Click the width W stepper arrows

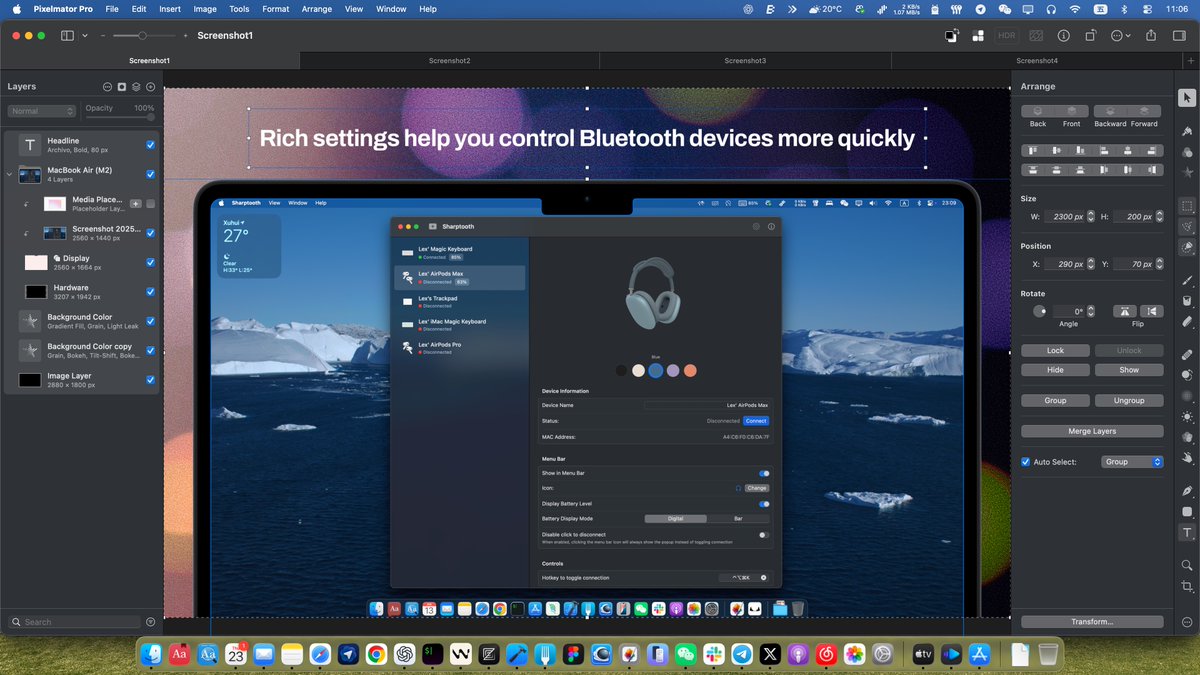[x=1090, y=216]
